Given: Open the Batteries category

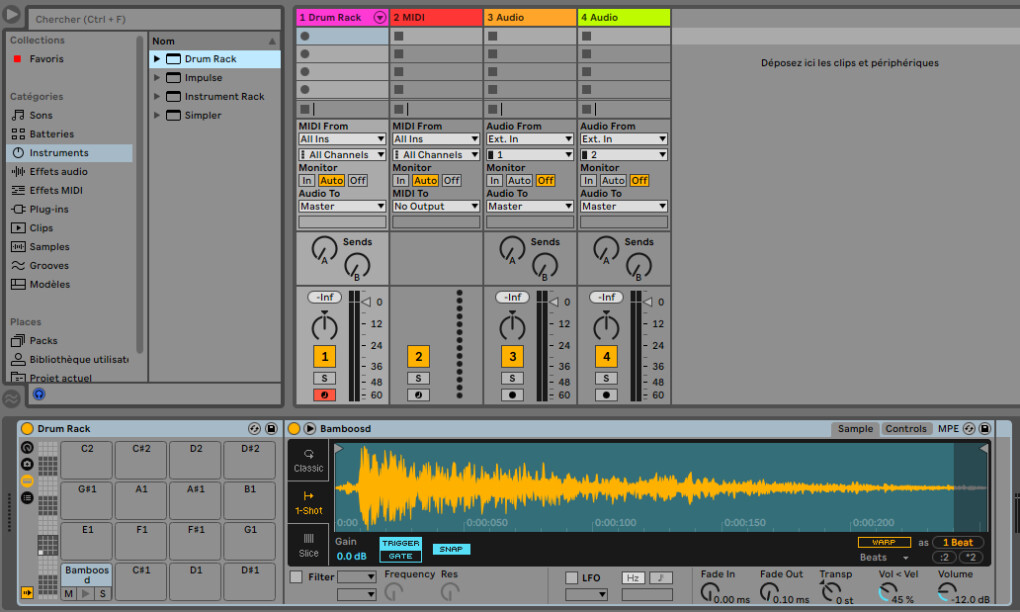Looking at the screenshot, I should [51, 134].
